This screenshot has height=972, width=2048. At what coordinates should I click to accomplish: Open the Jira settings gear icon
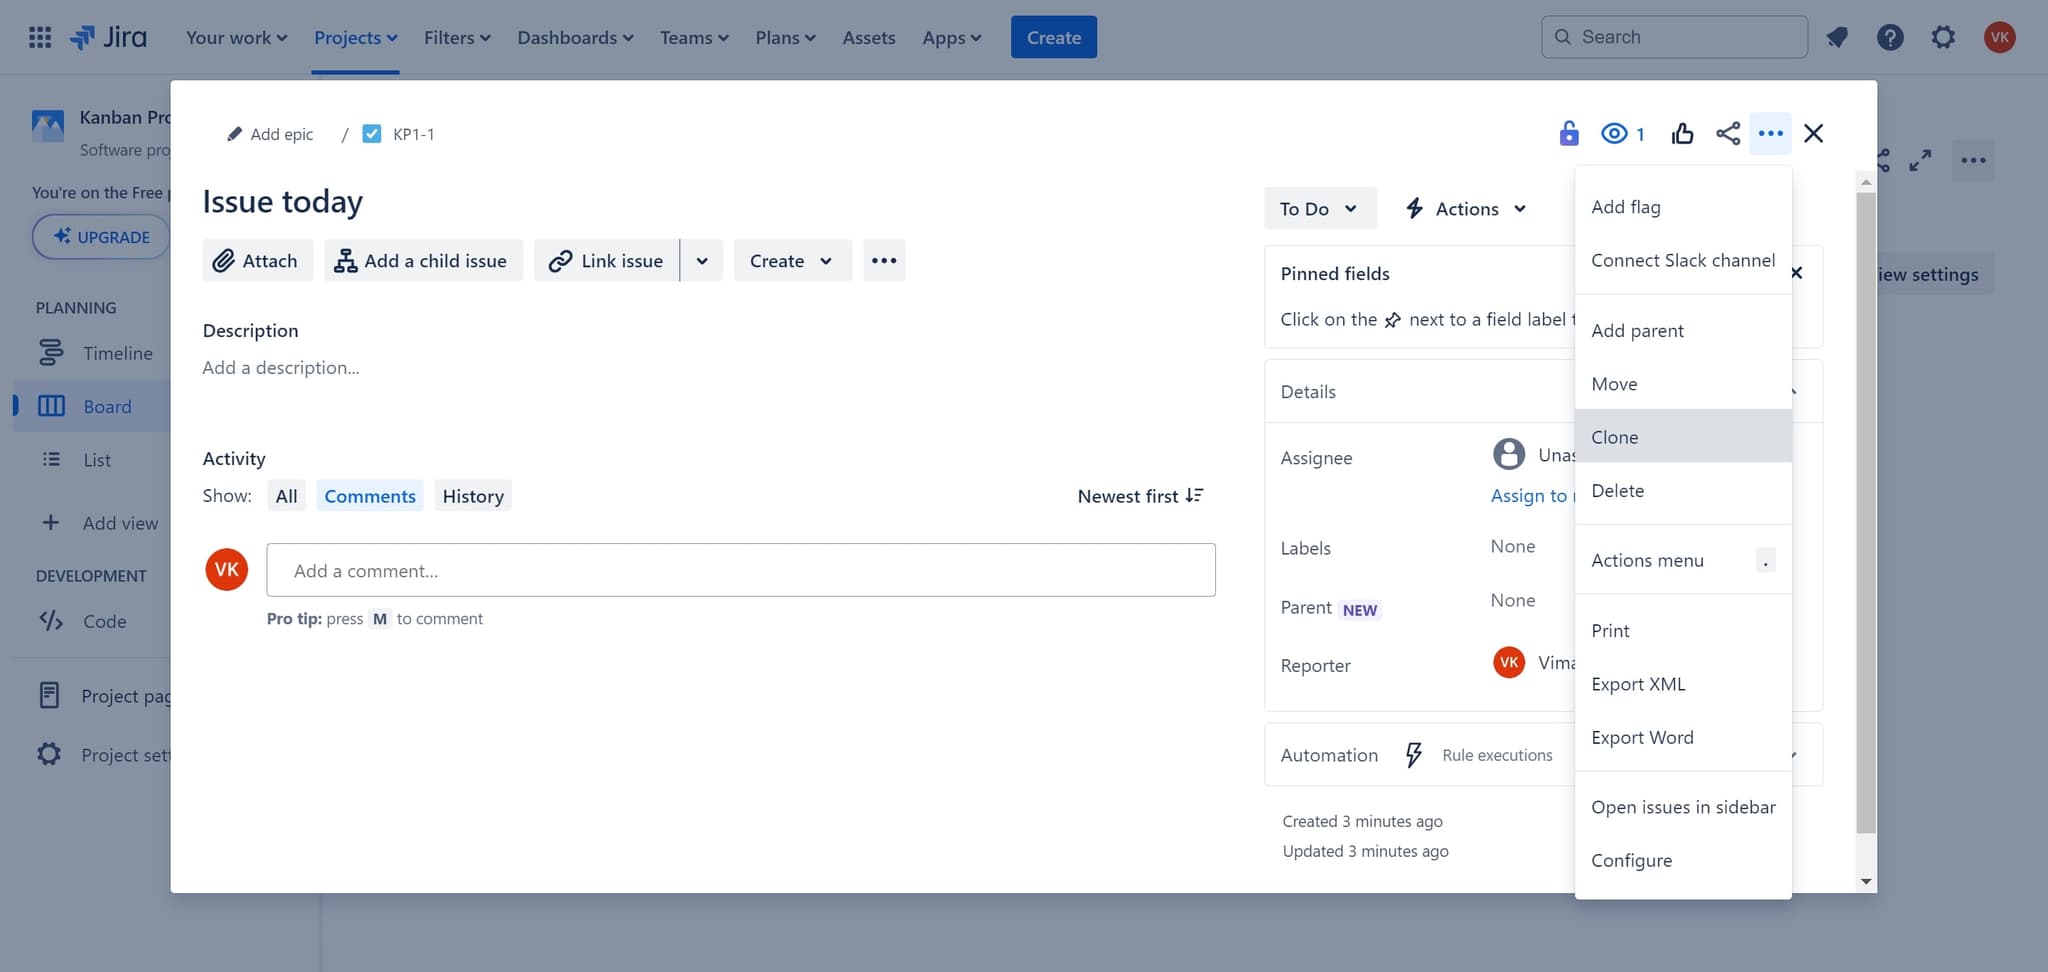[1942, 38]
